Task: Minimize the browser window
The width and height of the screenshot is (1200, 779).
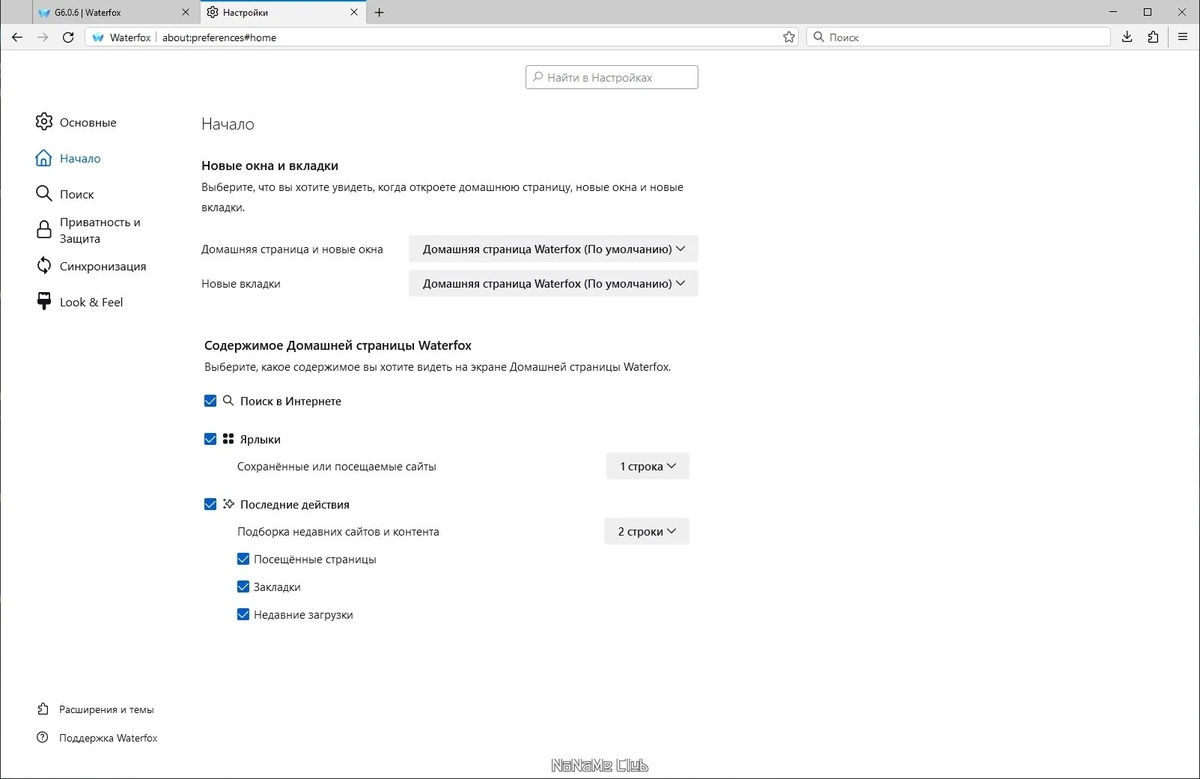Action: point(1113,12)
